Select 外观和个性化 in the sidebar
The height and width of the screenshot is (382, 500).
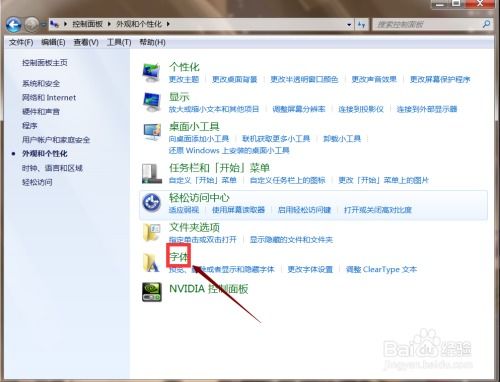point(45,154)
